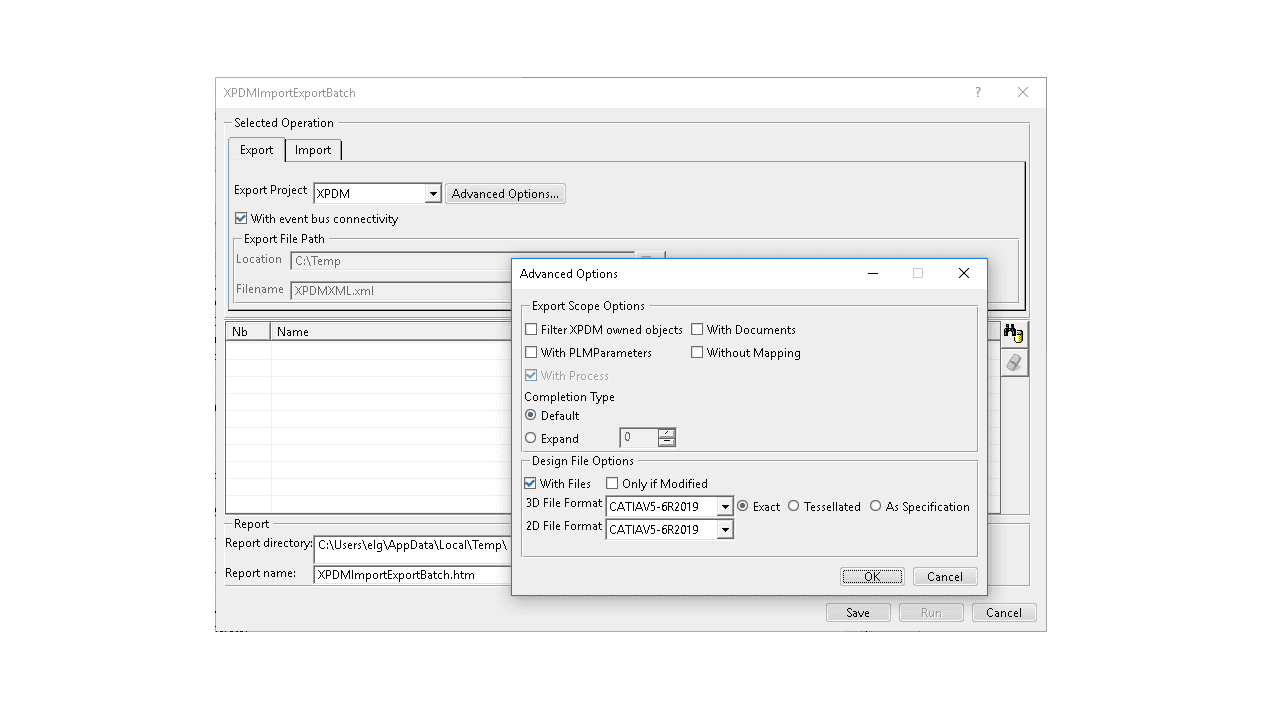Click the eraser icon beside the list
The image size is (1280, 720).
point(1013,363)
